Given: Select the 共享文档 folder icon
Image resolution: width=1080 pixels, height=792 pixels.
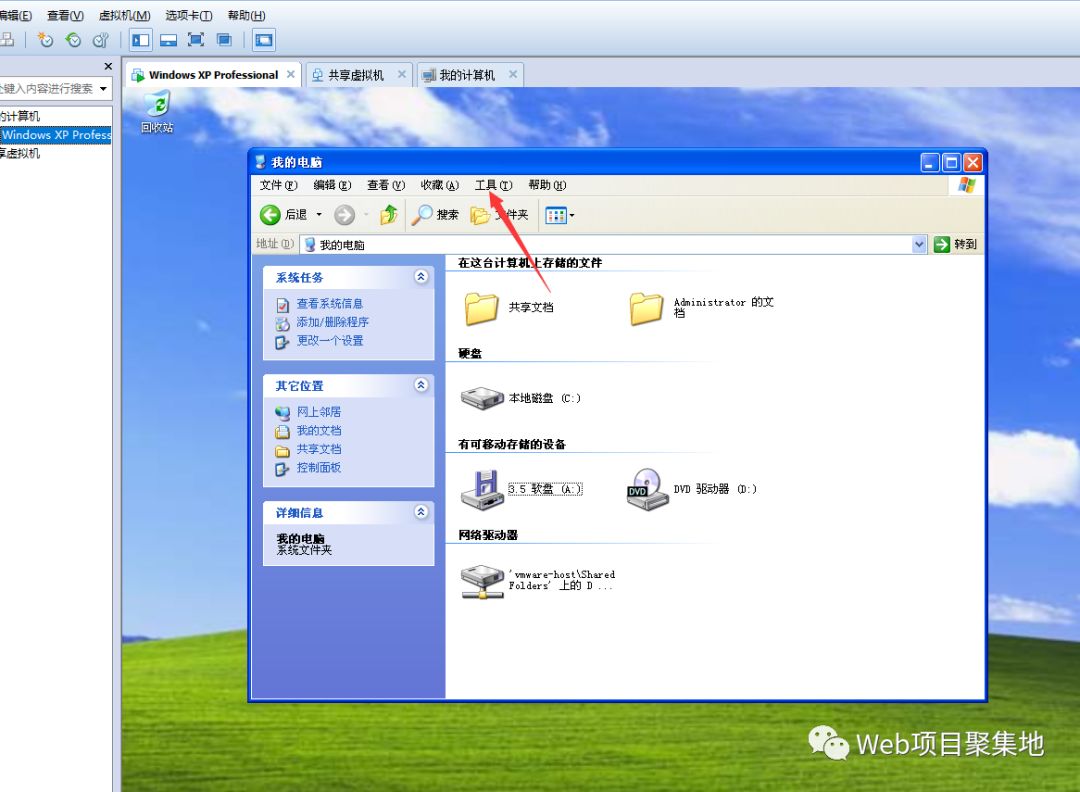Looking at the screenshot, I should (481, 308).
